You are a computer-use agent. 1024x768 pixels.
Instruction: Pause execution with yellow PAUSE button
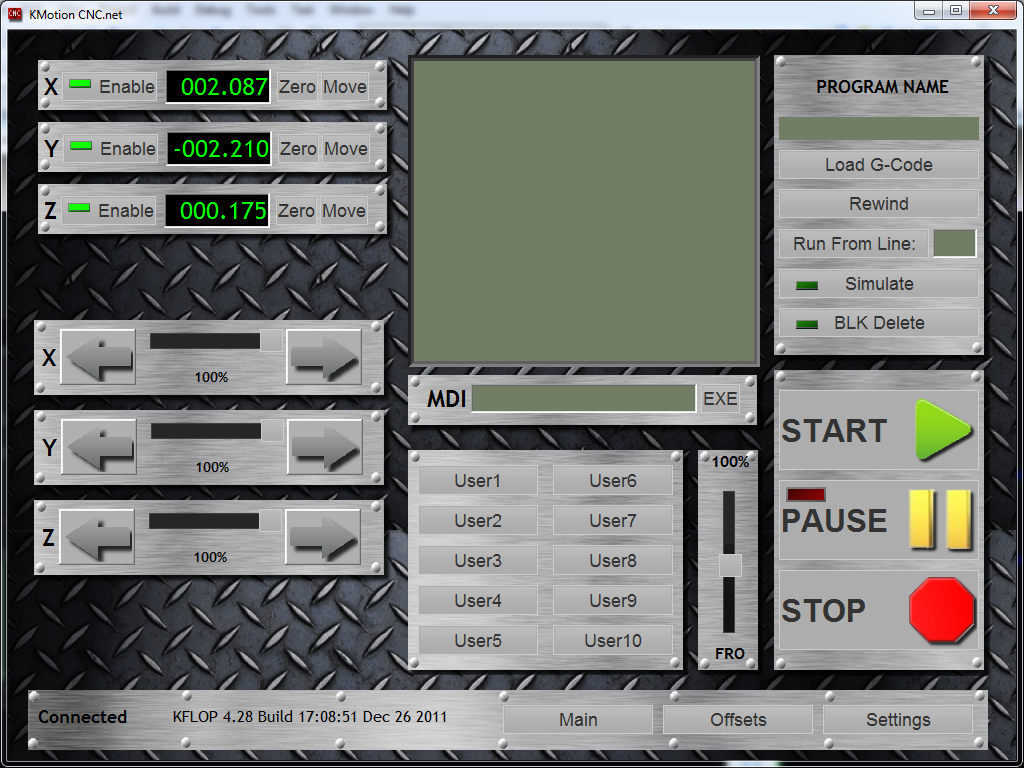(x=940, y=520)
